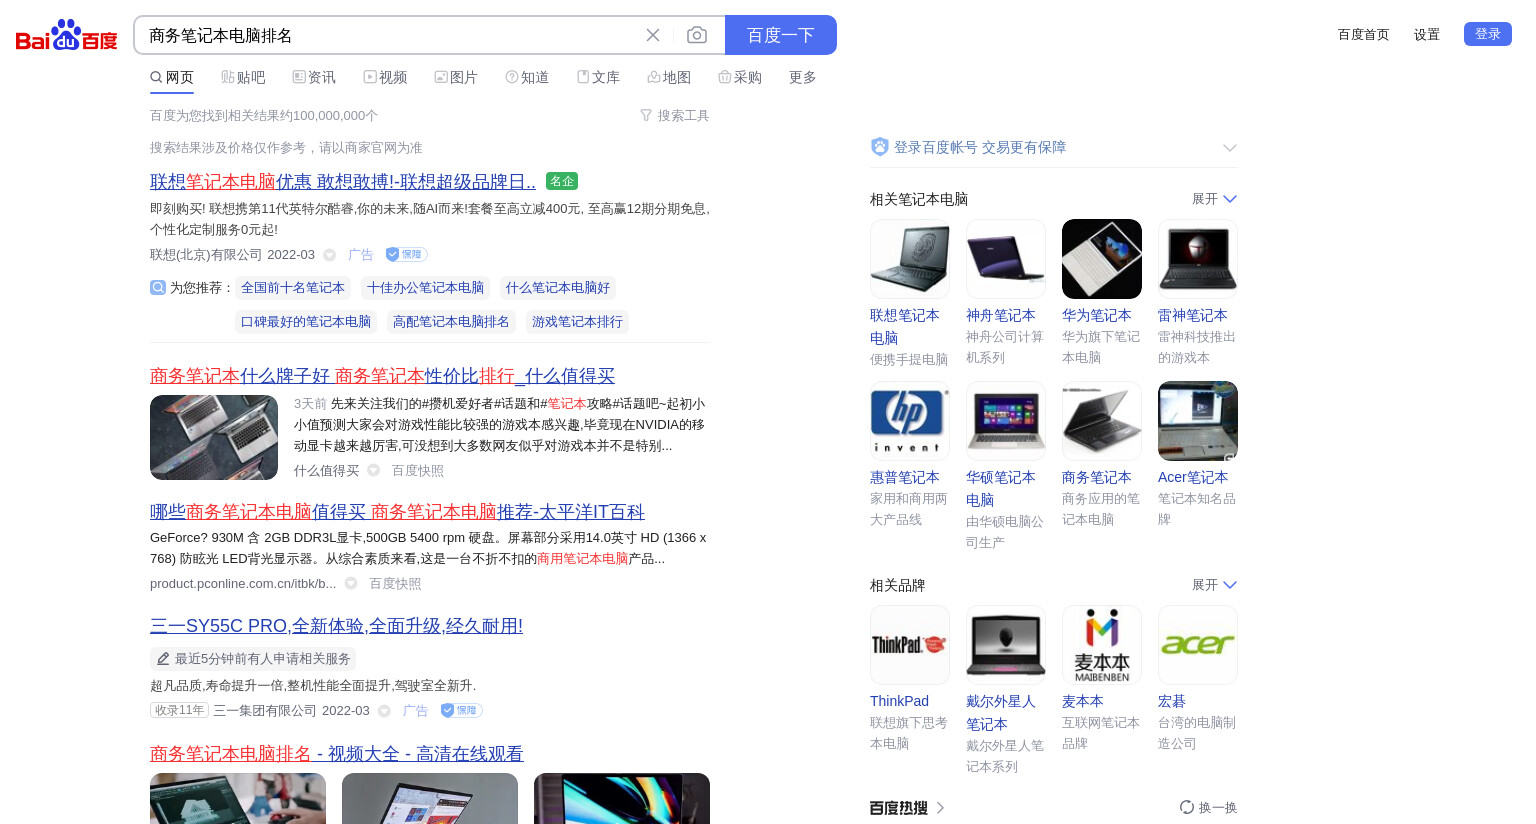Select suggestion 口碑最好的笔记本电脑
Screen dimensions: 1536x824
(306, 322)
